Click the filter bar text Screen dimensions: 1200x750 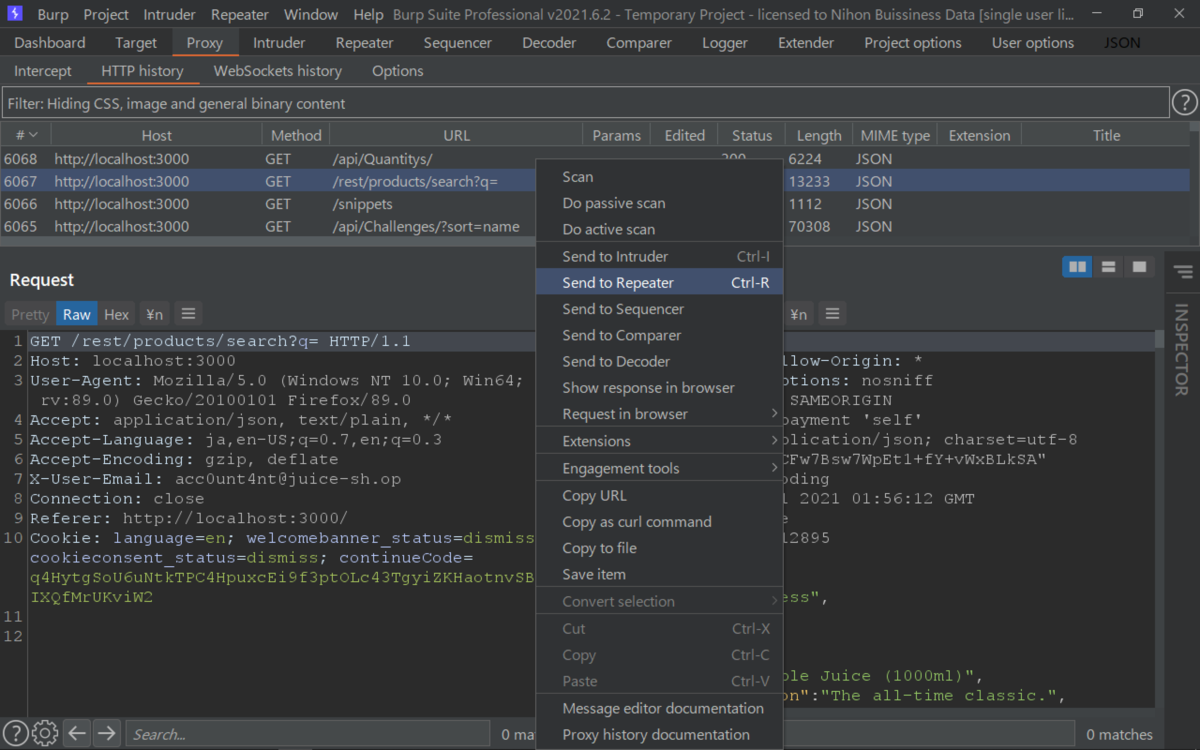(x=176, y=103)
